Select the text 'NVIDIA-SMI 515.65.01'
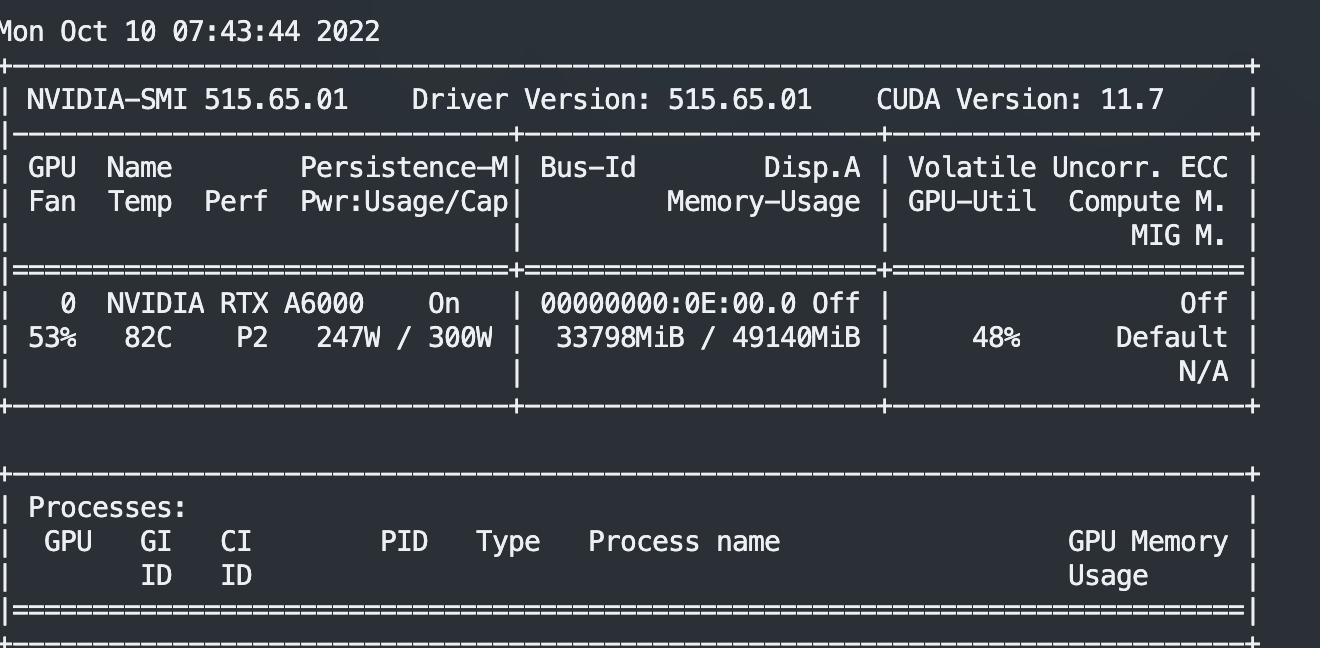Screen dimensions: 1320x648 [x=187, y=99]
